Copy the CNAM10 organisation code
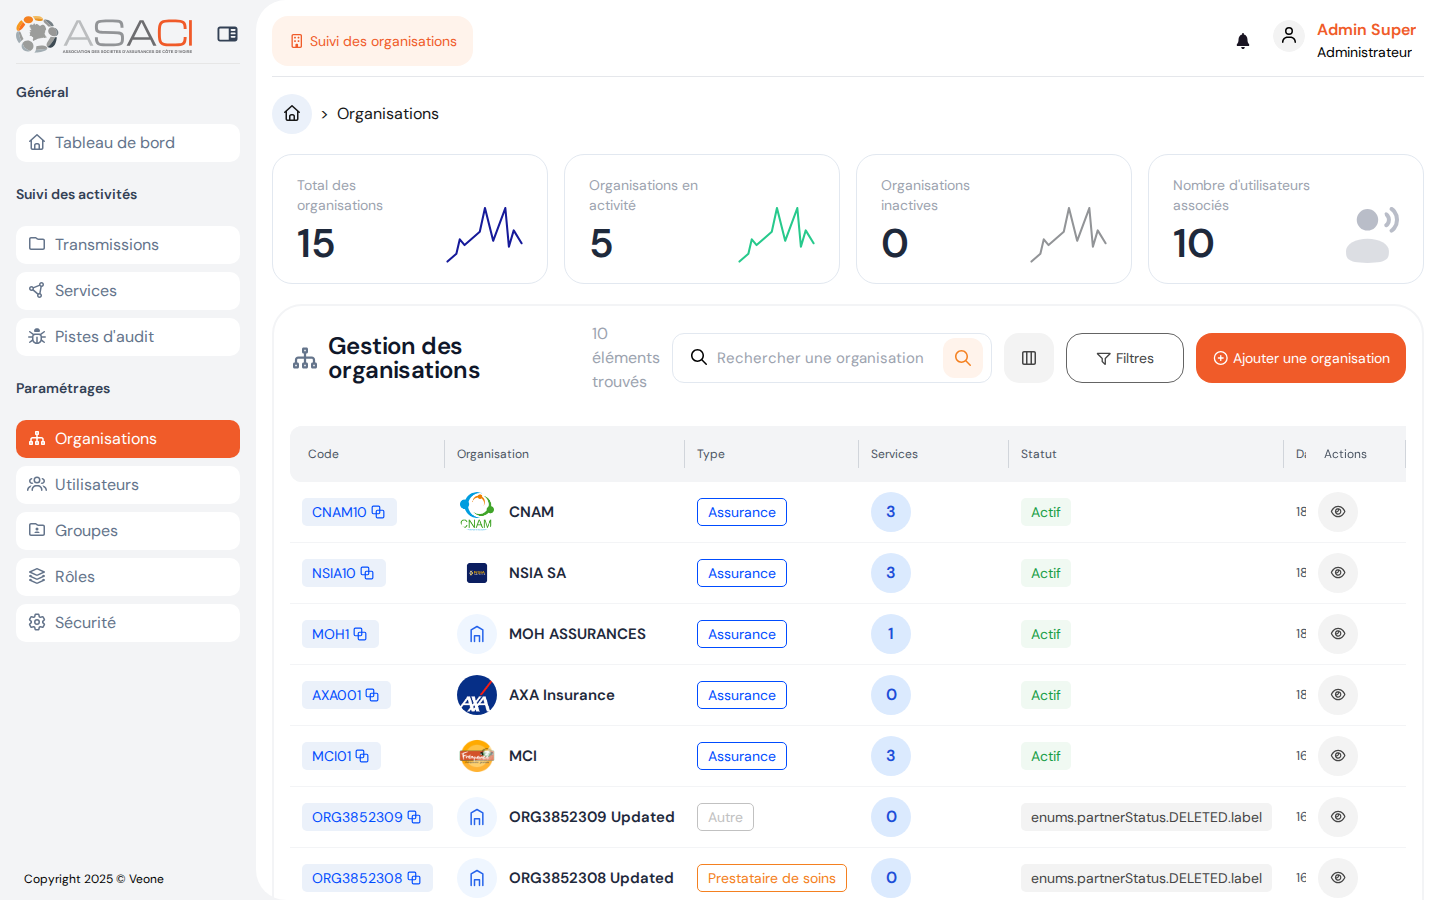Image resolution: width=1440 pixels, height=900 pixels. pyautogui.click(x=378, y=512)
